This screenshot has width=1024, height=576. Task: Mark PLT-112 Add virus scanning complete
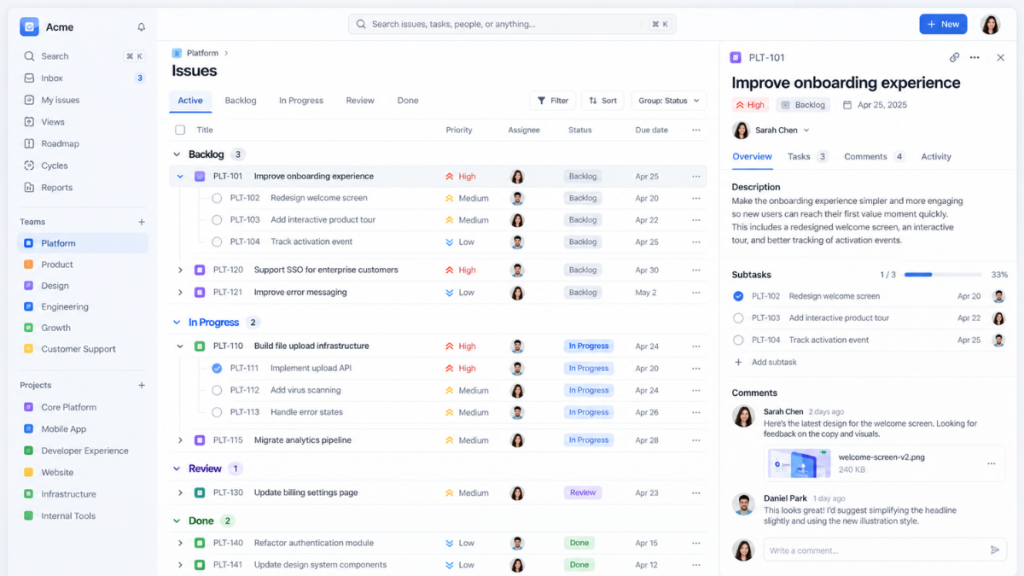coord(217,391)
